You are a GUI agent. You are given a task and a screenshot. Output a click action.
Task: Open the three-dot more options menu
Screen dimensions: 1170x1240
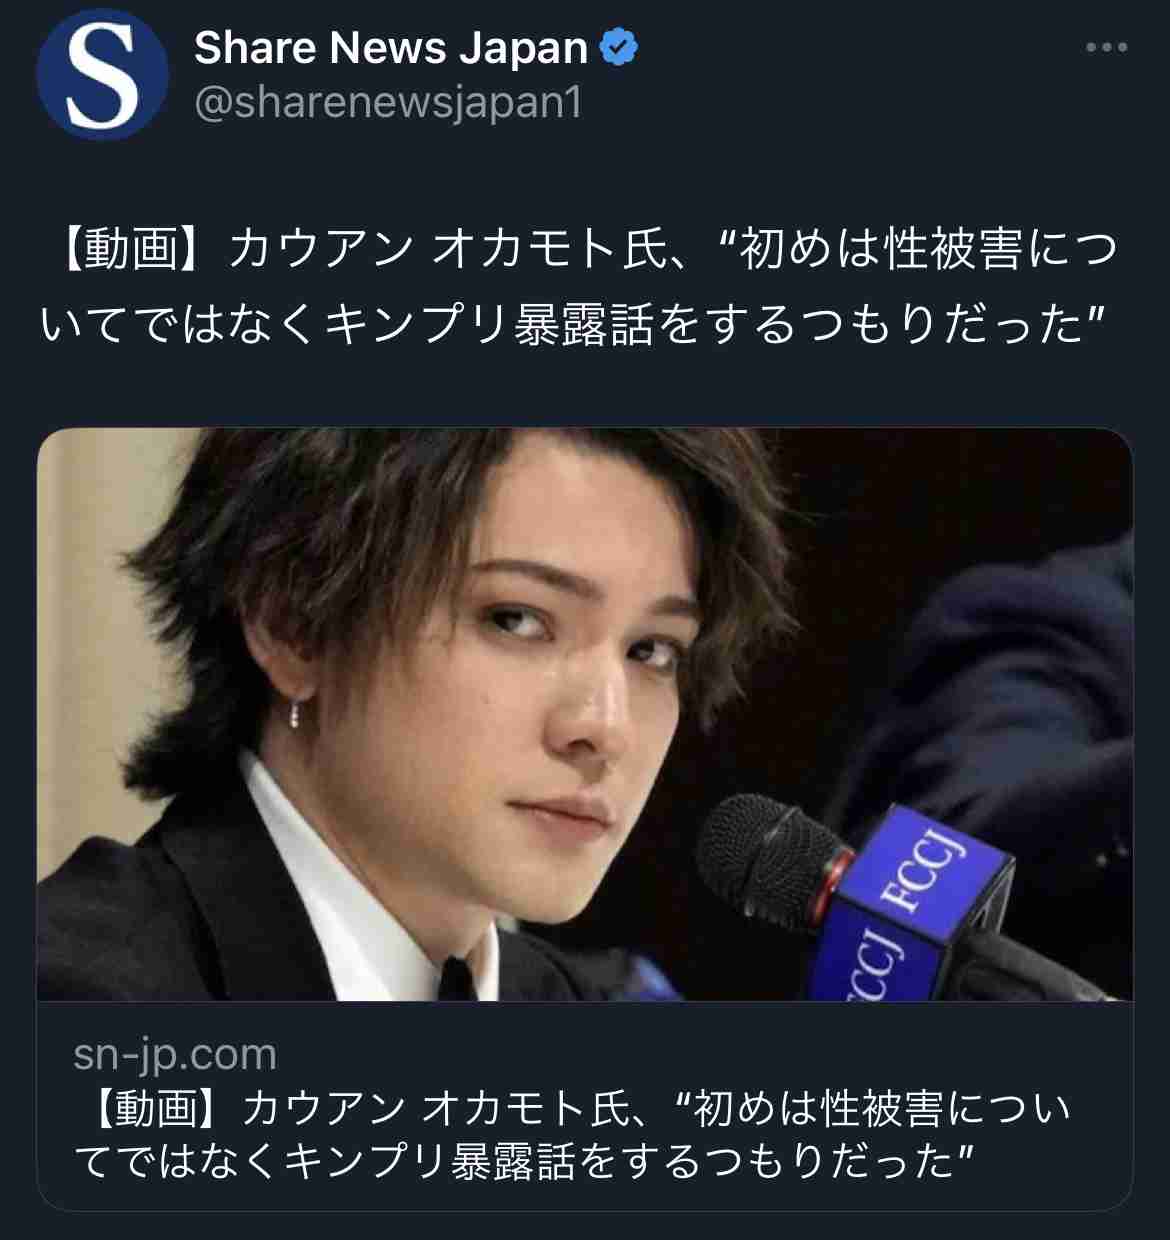(1107, 47)
